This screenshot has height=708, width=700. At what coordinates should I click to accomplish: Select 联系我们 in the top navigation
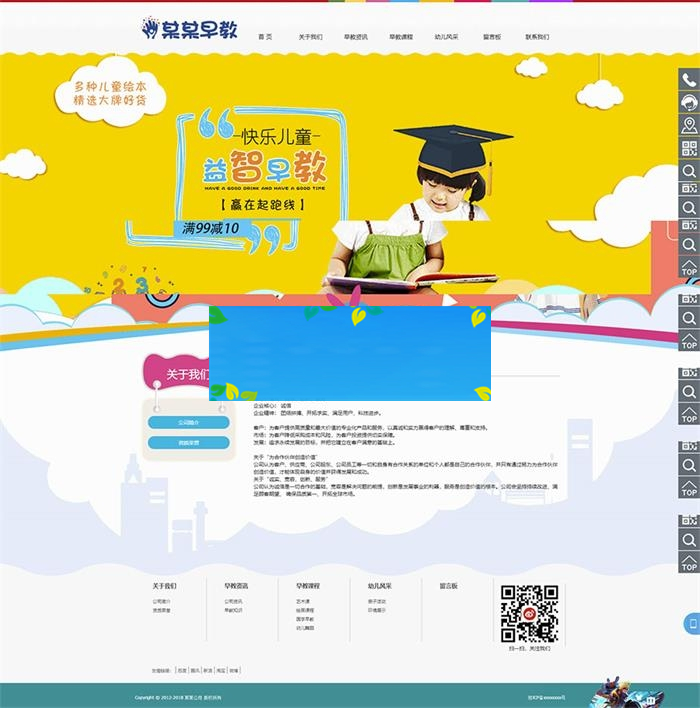[537, 36]
